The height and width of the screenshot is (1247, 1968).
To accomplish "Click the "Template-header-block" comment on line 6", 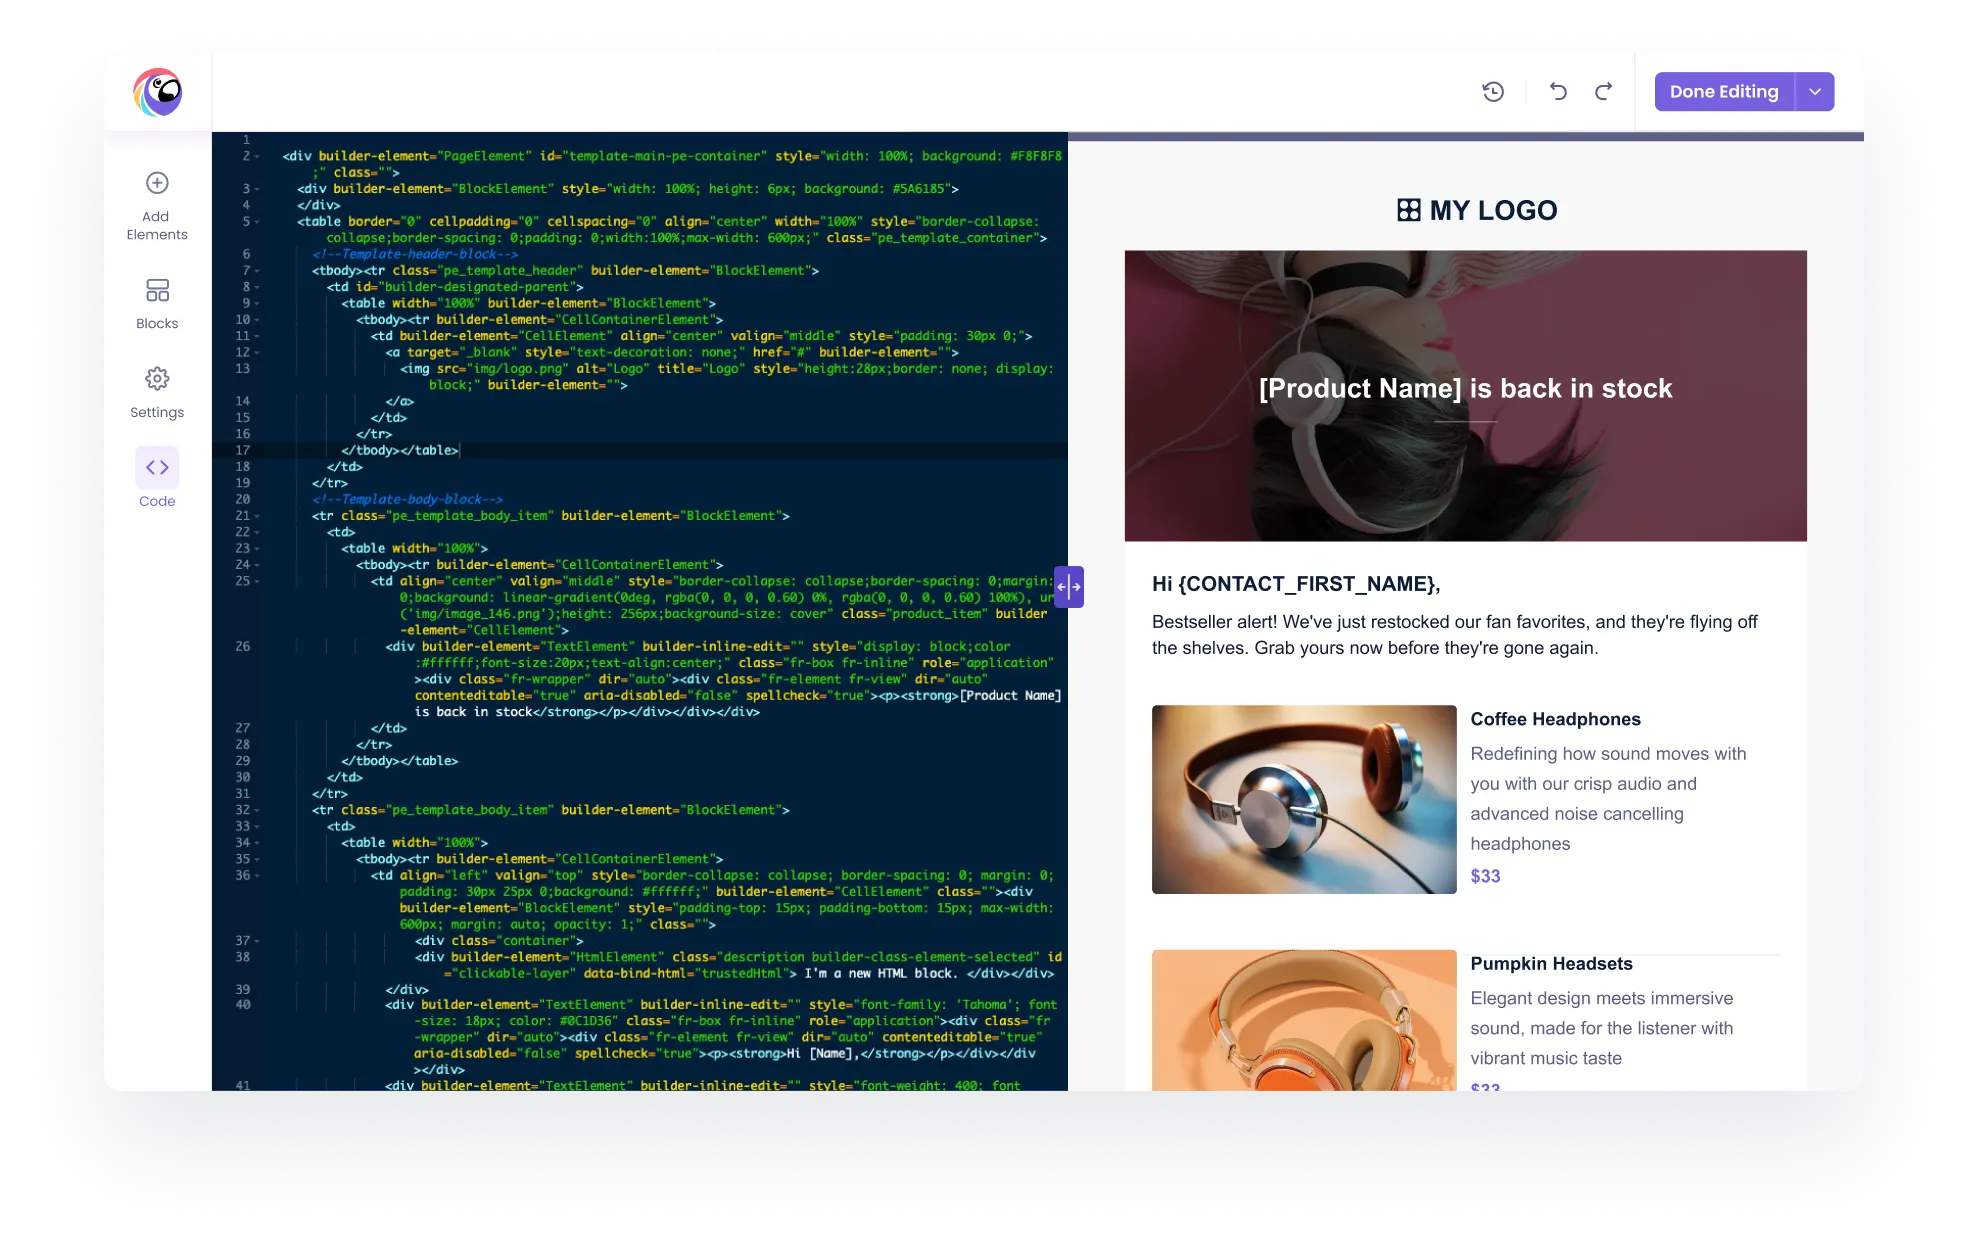I will click(x=415, y=255).
